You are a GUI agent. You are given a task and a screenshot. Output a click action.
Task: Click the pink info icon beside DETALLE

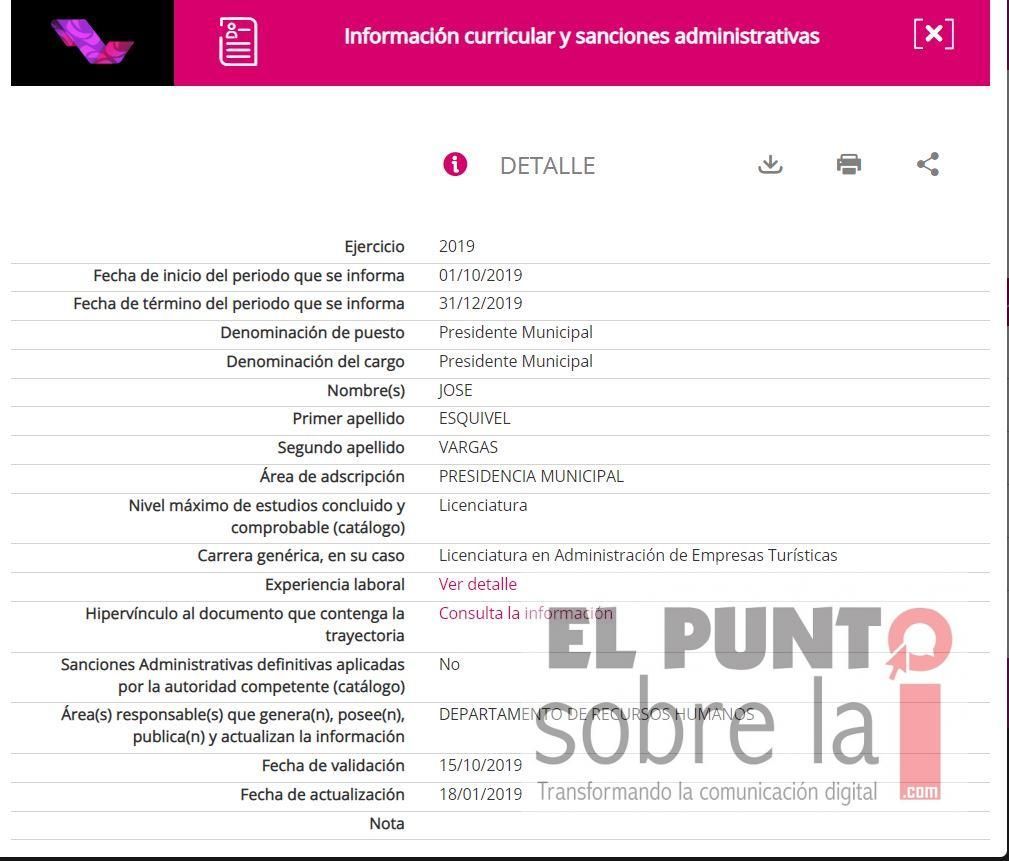[x=455, y=165]
